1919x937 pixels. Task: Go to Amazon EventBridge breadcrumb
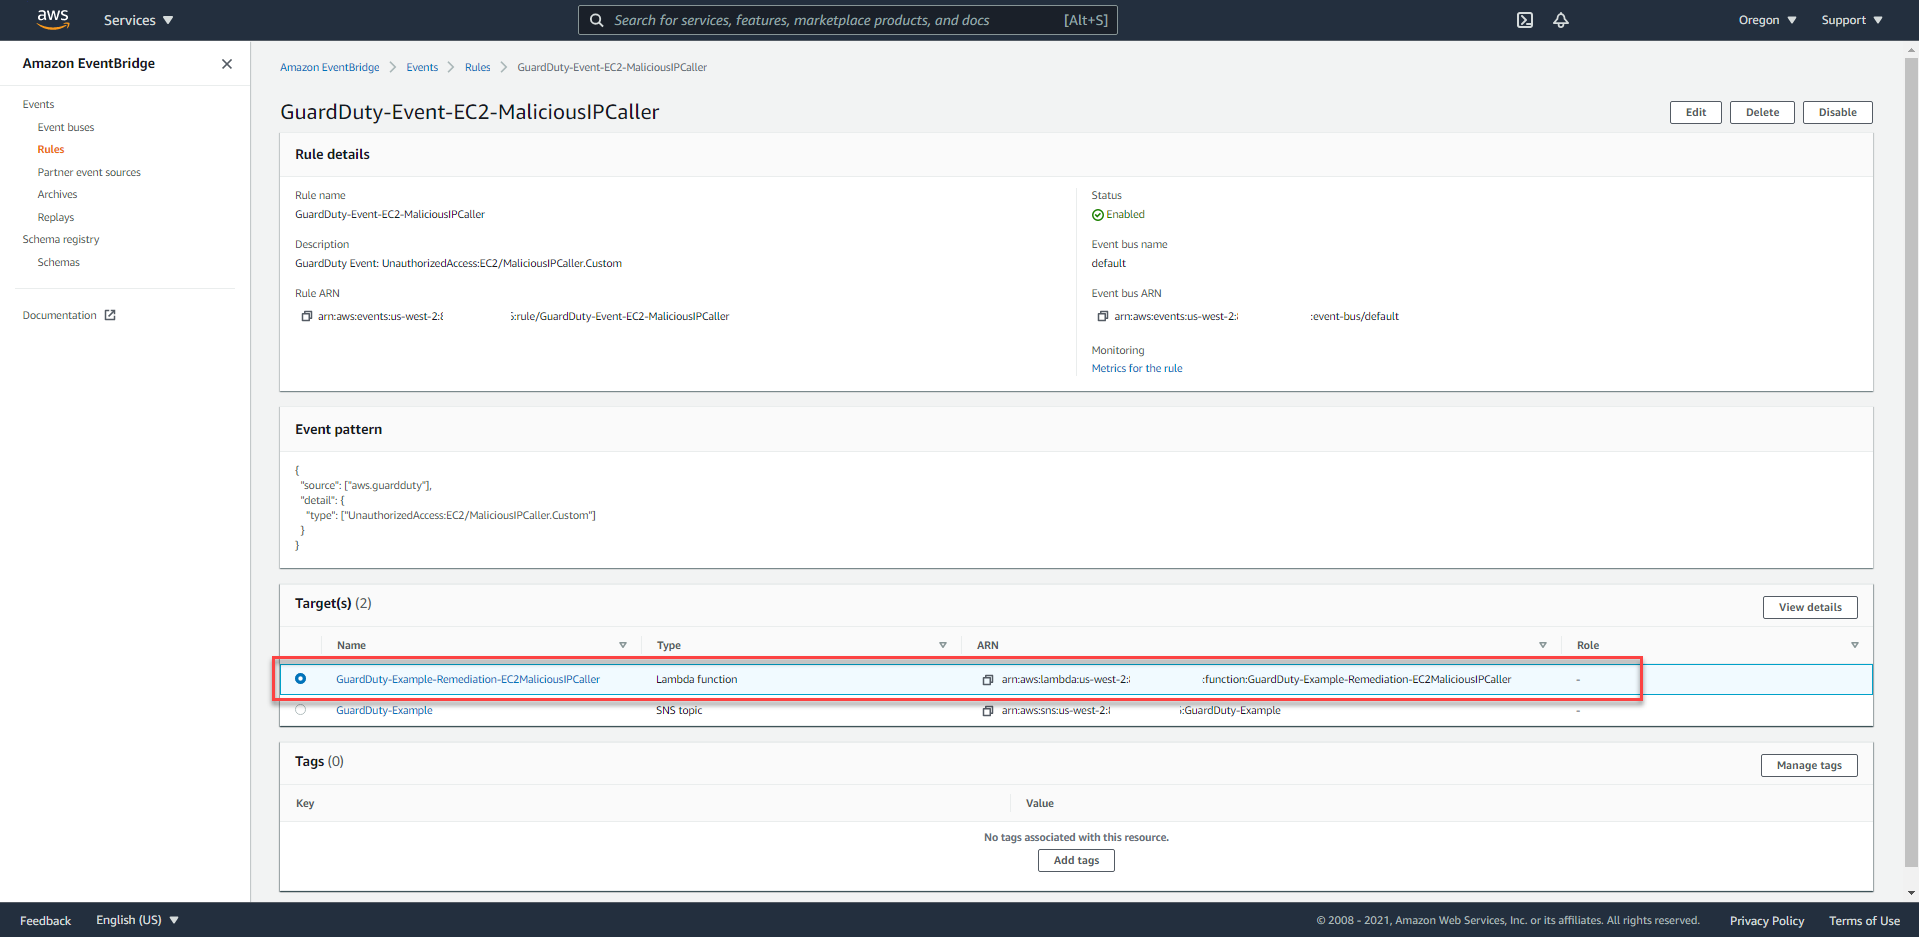(x=330, y=68)
